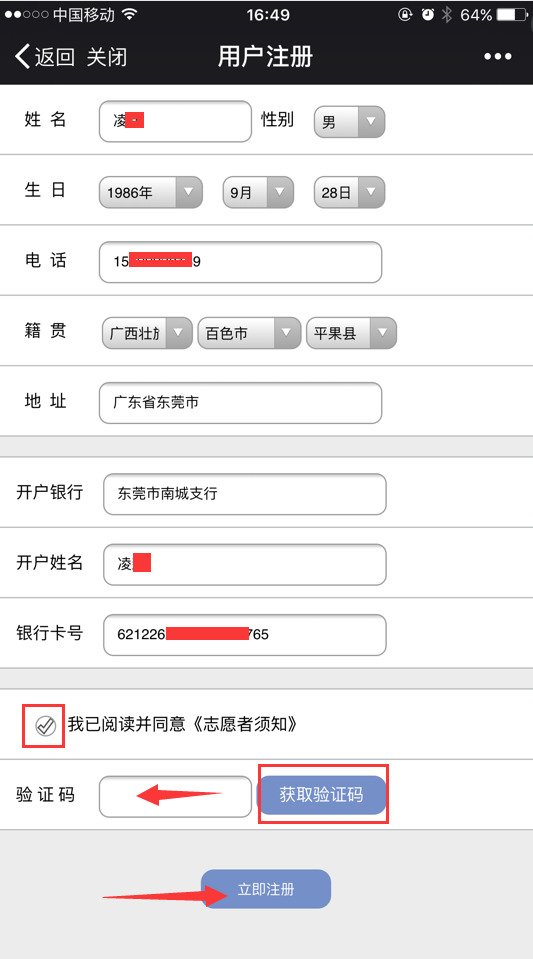
Task: Tap the alarm clock status icon
Action: coord(428,15)
